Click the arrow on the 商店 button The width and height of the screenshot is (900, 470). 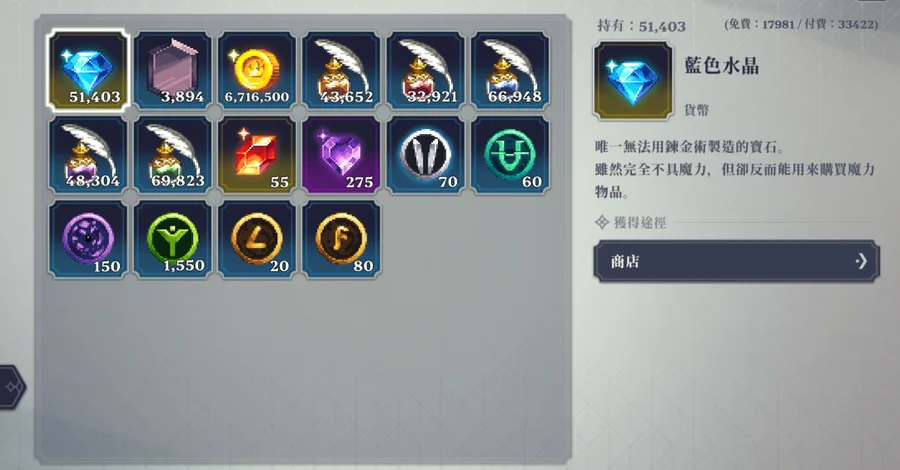pyautogui.click(x=861, y=262)
